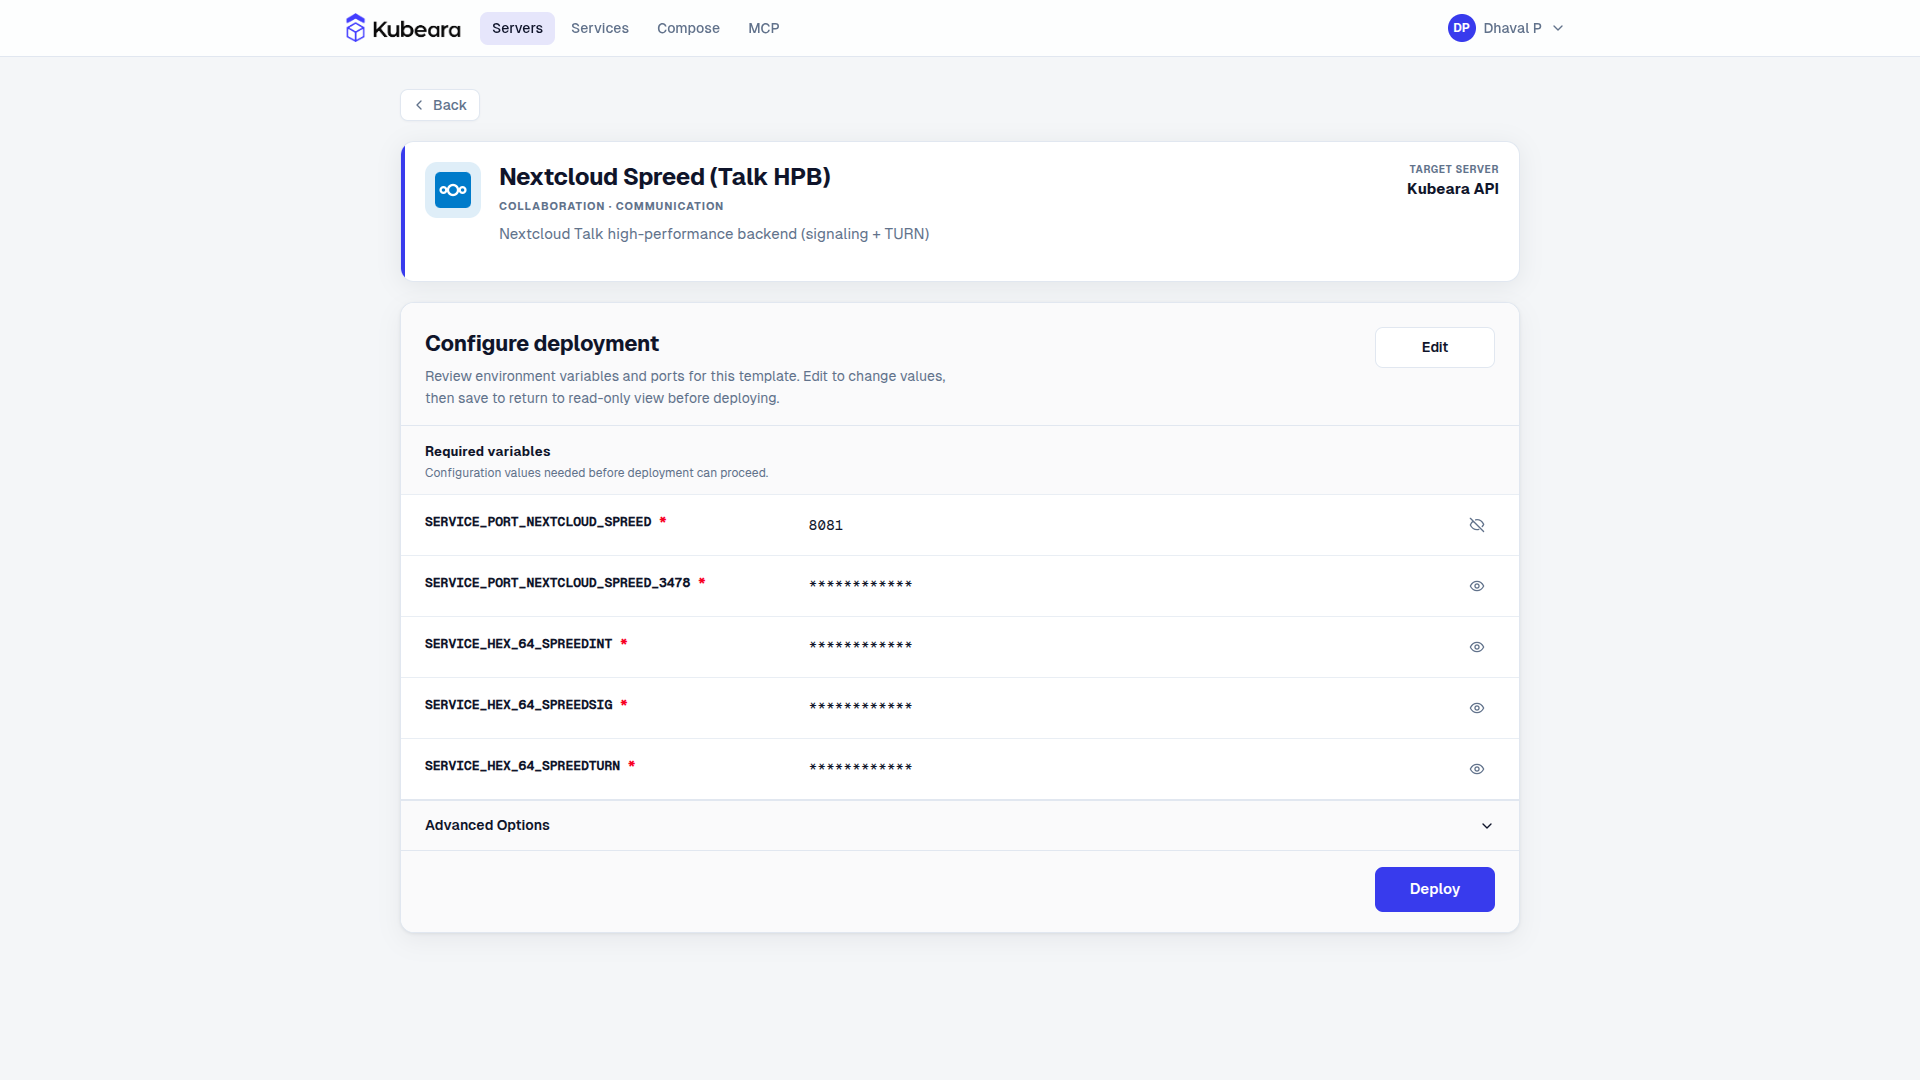Click the SERVICE_PORT_NEXTCLOUD_SPREED_3478 label
This screenshot has width=1920, height=1080.
[x=557, y=583]
